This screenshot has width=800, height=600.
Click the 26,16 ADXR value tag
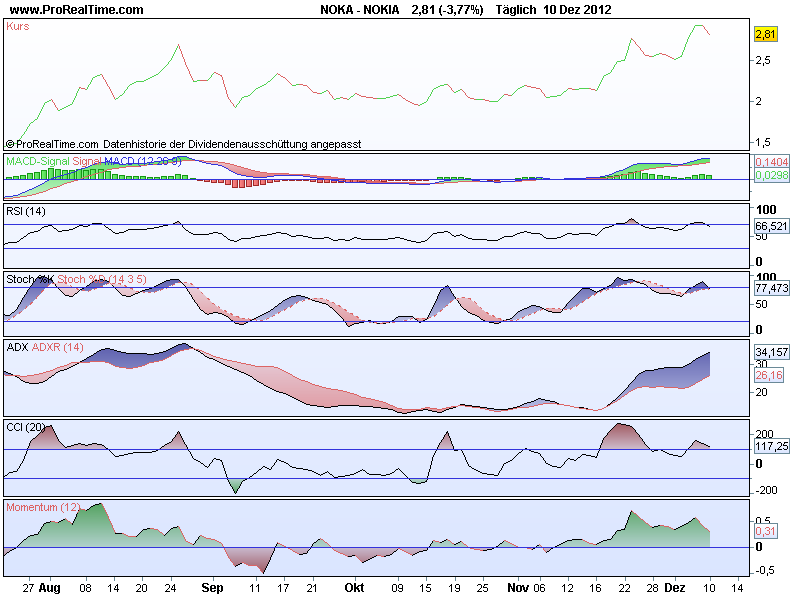pyautogui.click(x=769, y=376)
